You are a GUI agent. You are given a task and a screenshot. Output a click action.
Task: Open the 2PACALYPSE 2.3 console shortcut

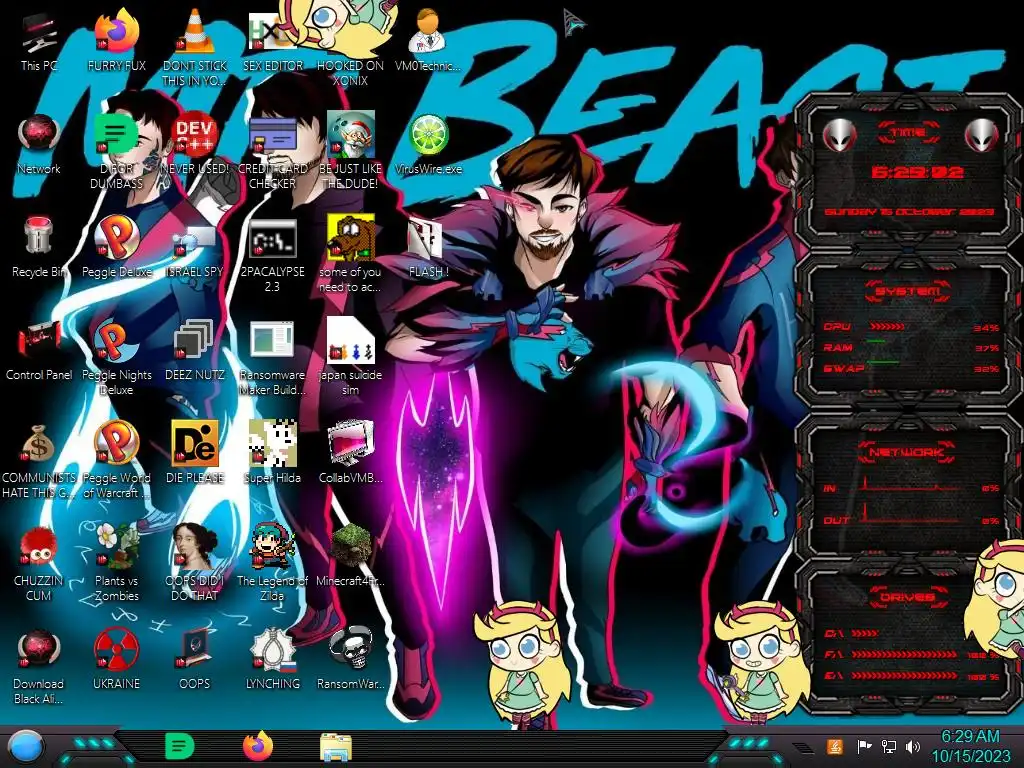click(272, 253)
